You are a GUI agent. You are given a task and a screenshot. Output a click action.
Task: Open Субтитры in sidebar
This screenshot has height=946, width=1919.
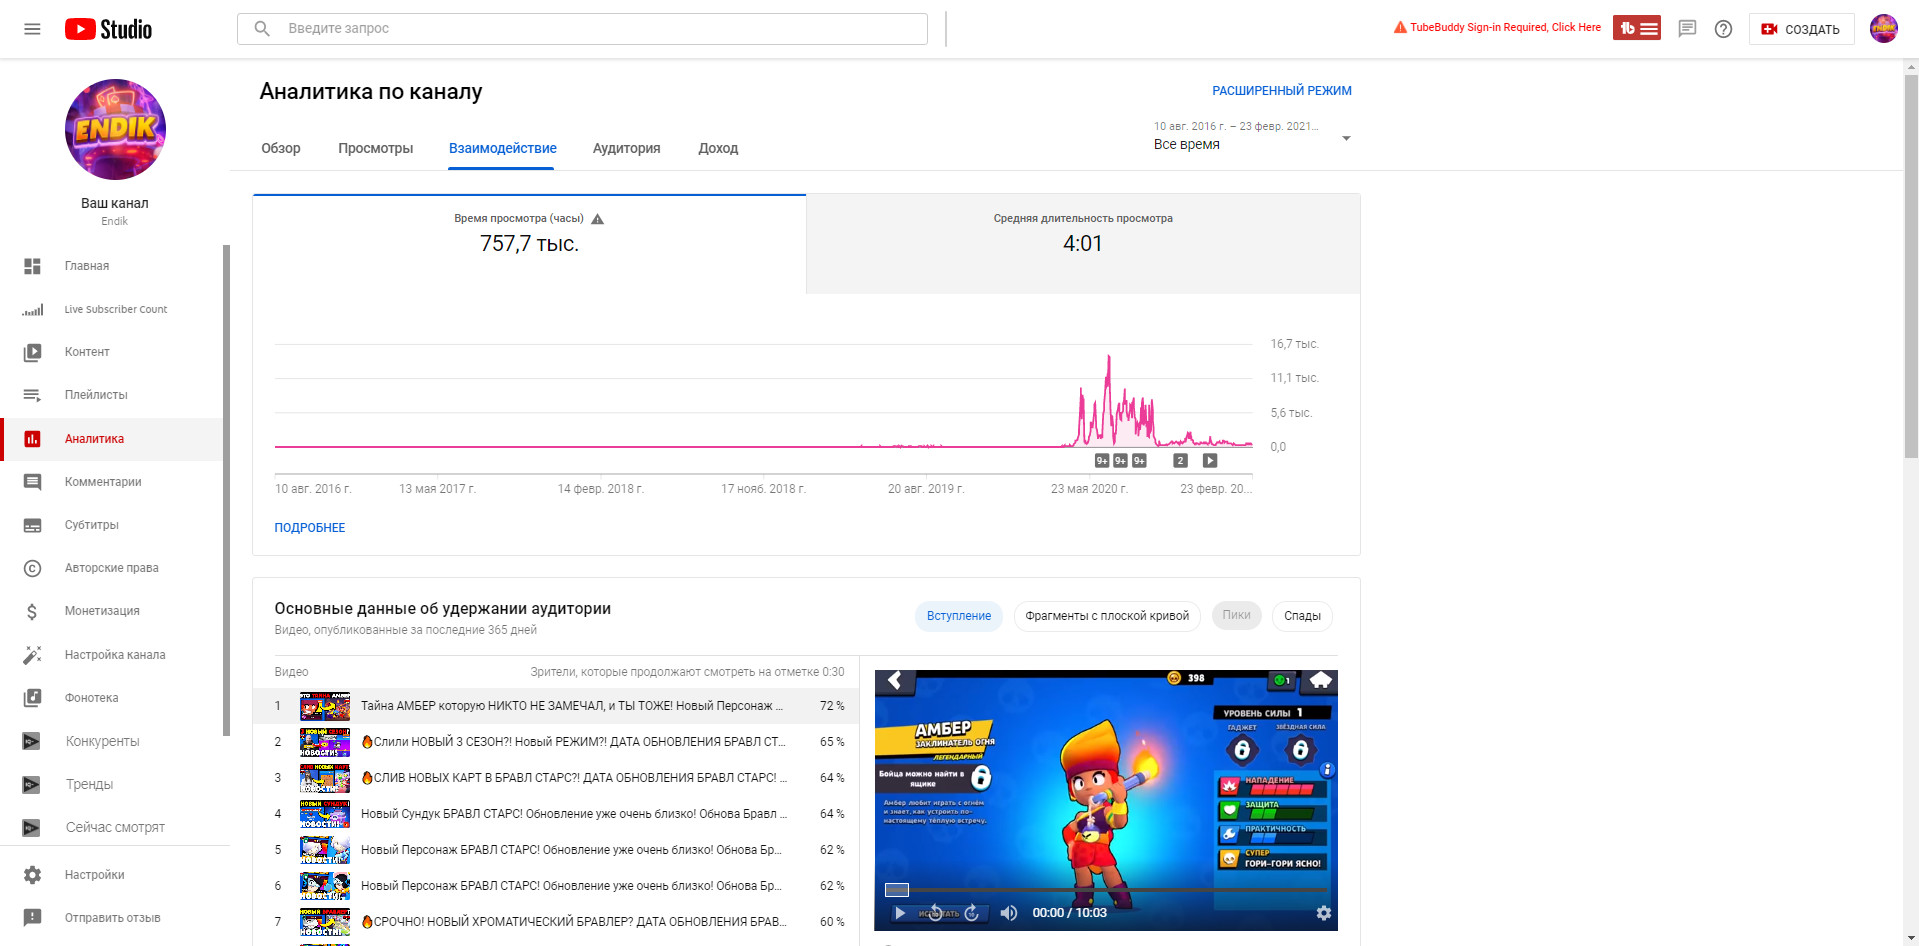click(x=111, y=525)
